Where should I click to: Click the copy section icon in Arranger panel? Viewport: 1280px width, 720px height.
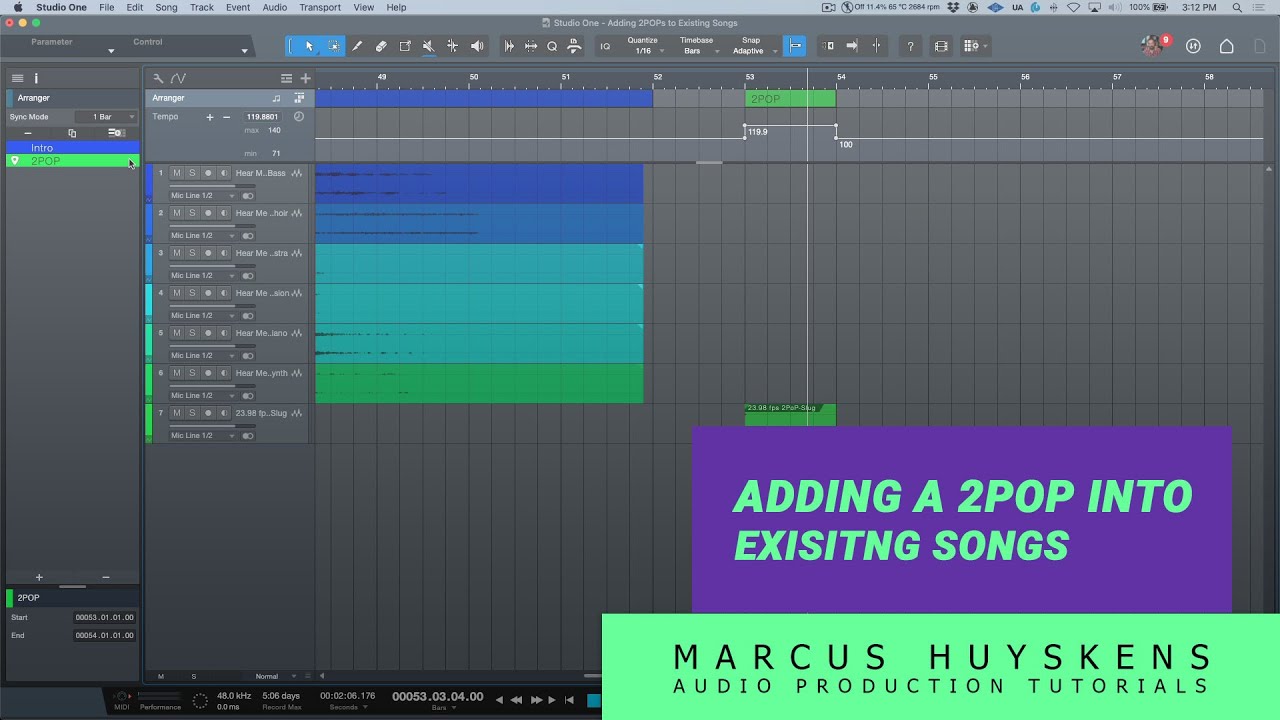click(x=72, y=133)
